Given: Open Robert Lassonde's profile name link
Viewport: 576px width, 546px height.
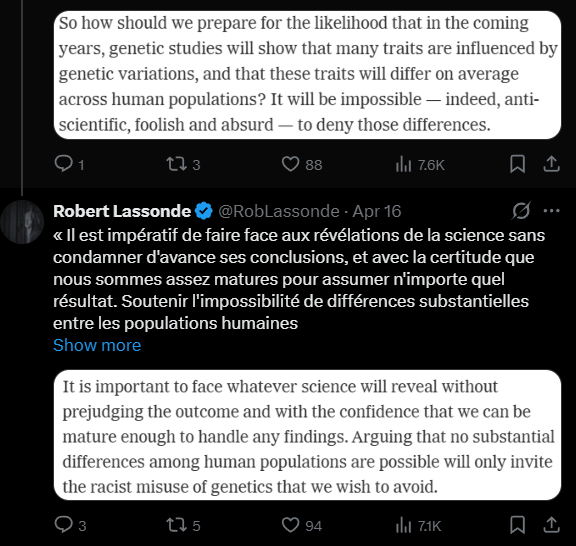Looking at the screenshot, I should (122, 211).
